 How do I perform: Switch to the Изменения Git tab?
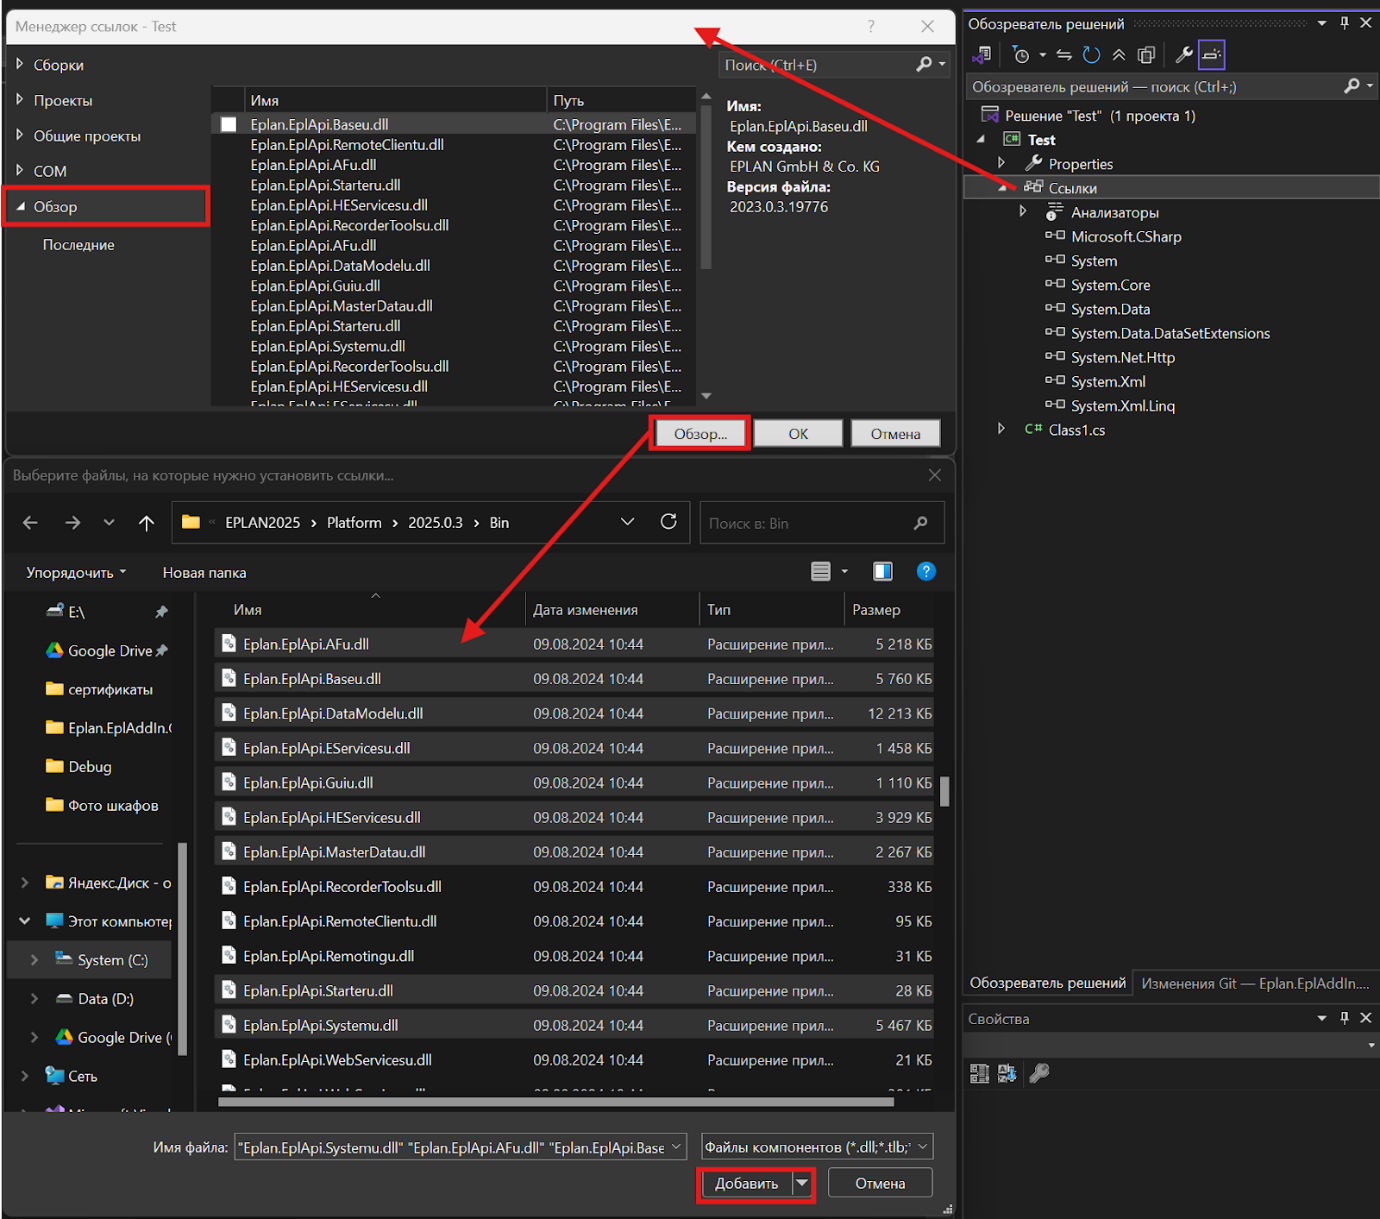point(1254,983)
